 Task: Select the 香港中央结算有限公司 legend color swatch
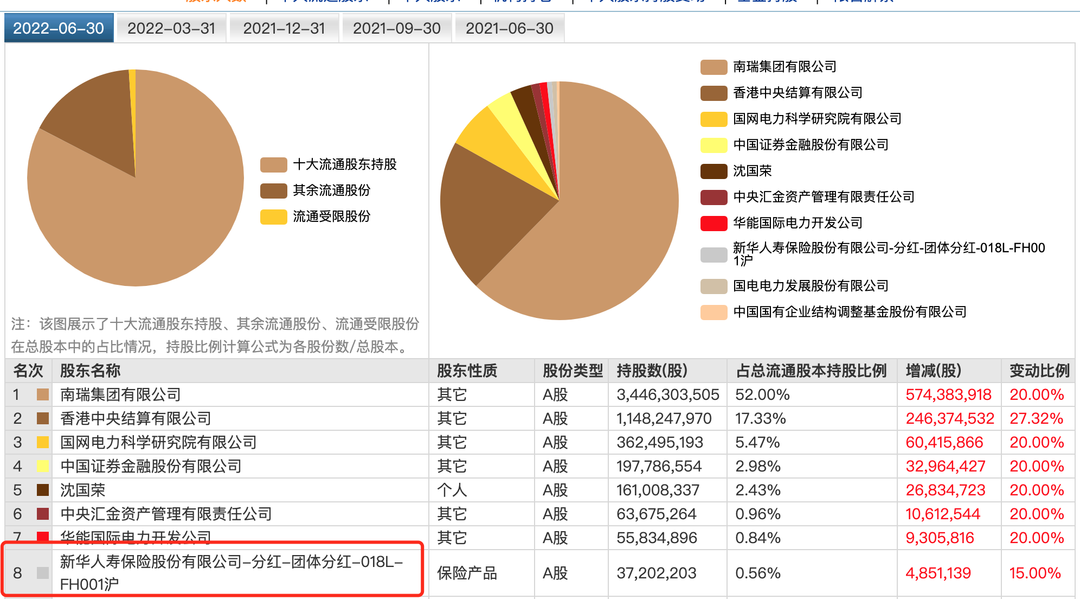pyautogui.click(x=714, y=93)
